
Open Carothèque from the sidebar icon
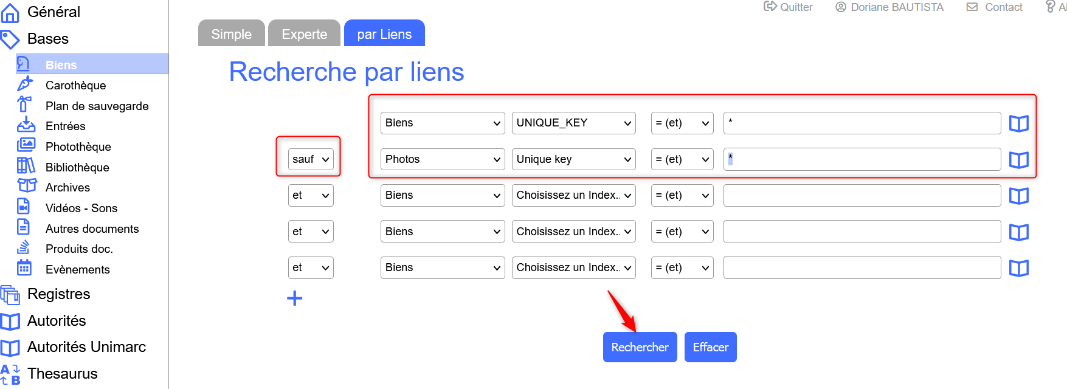[24, 84]
